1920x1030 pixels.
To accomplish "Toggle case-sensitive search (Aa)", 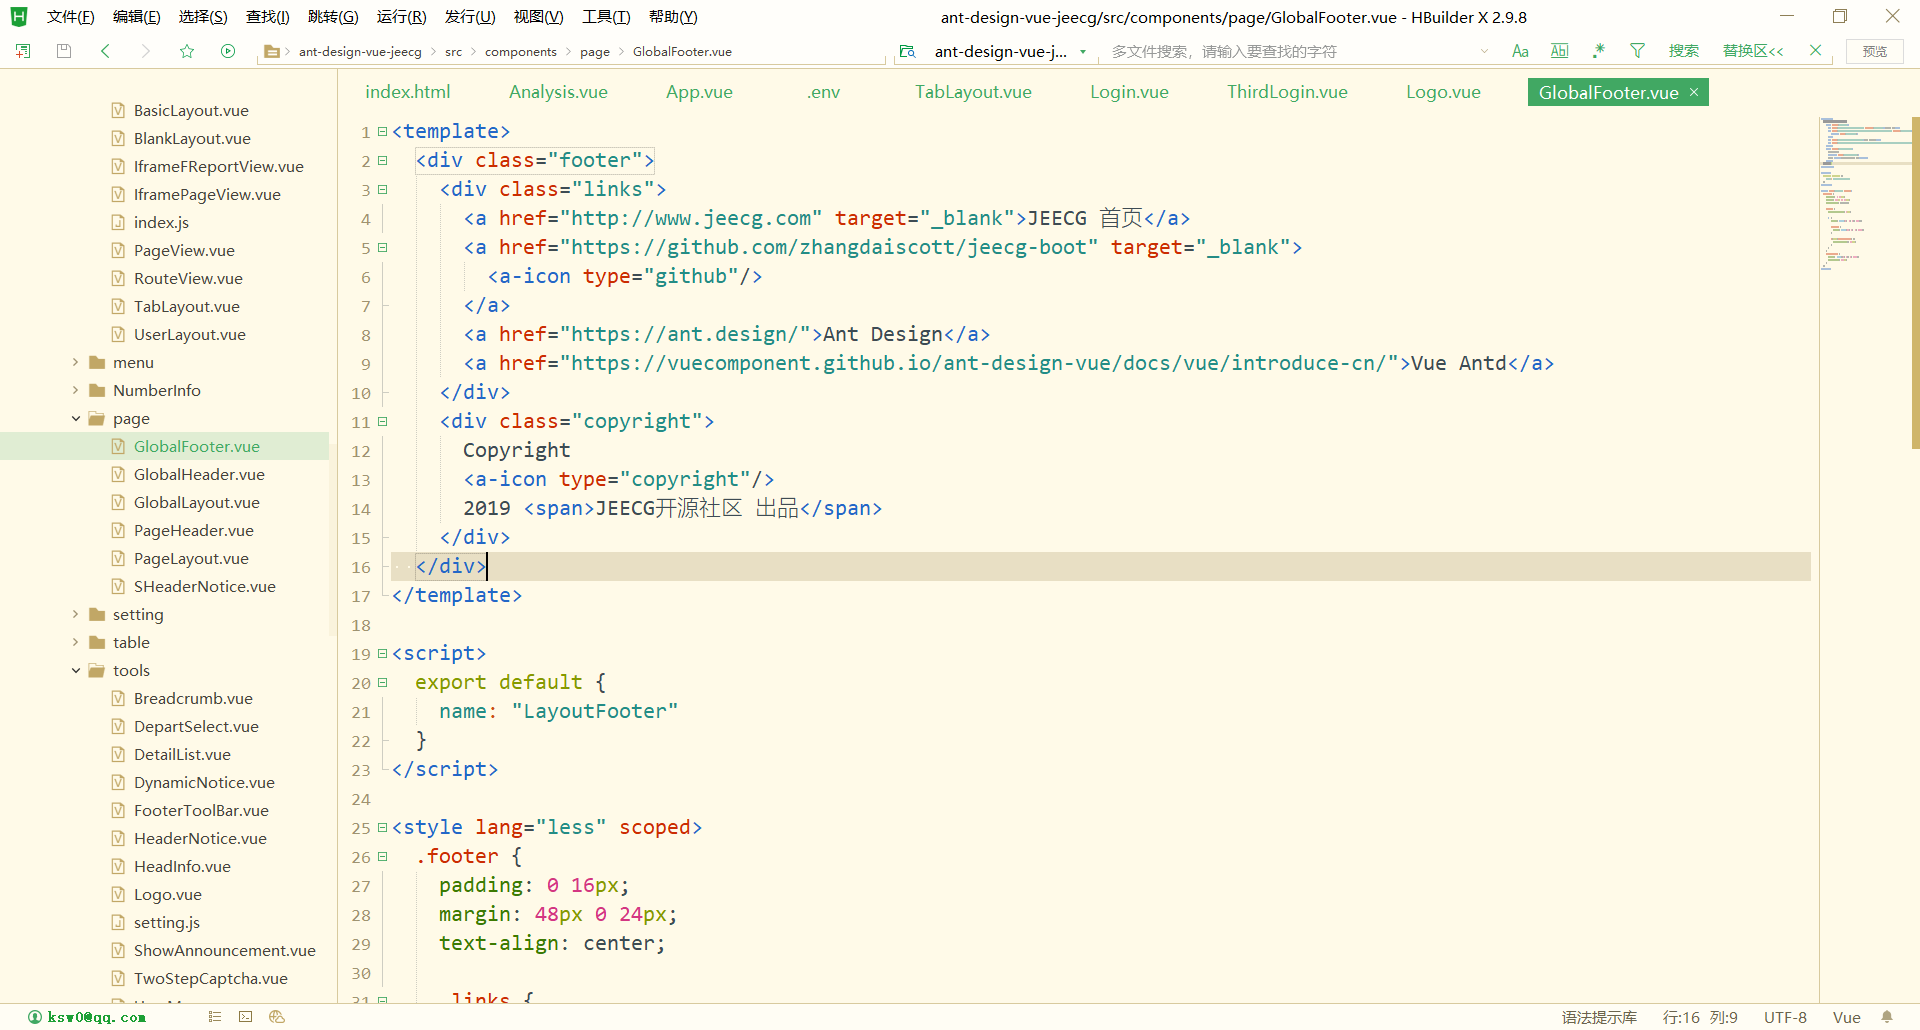I will pyautogui.click(x=1520, y=51).
